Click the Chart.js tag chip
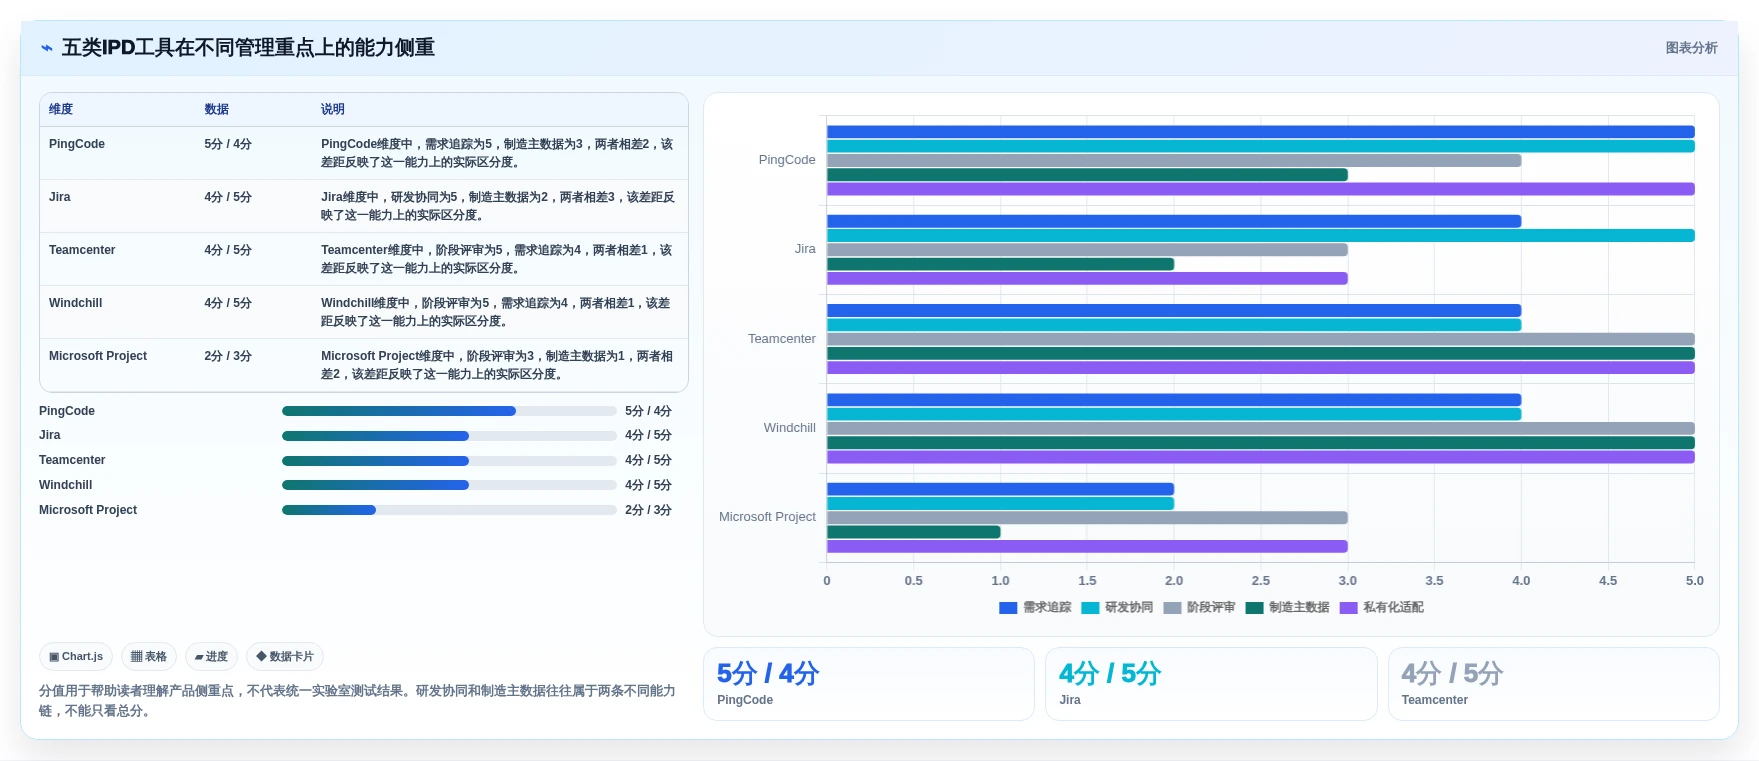Screen dimensions: 1759x761 tap(76, 657)
